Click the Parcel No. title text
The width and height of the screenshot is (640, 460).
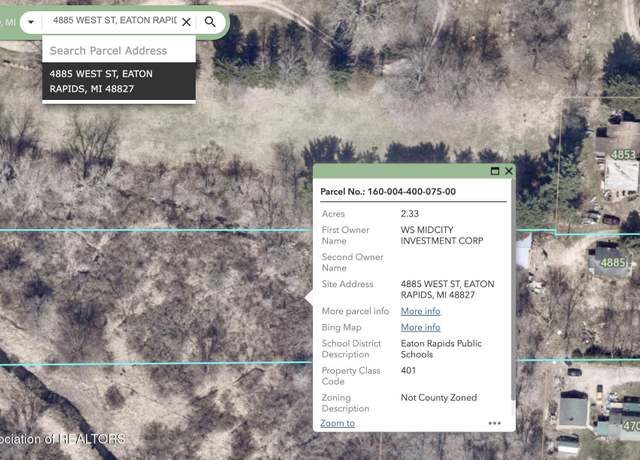[x=388, y=191]
